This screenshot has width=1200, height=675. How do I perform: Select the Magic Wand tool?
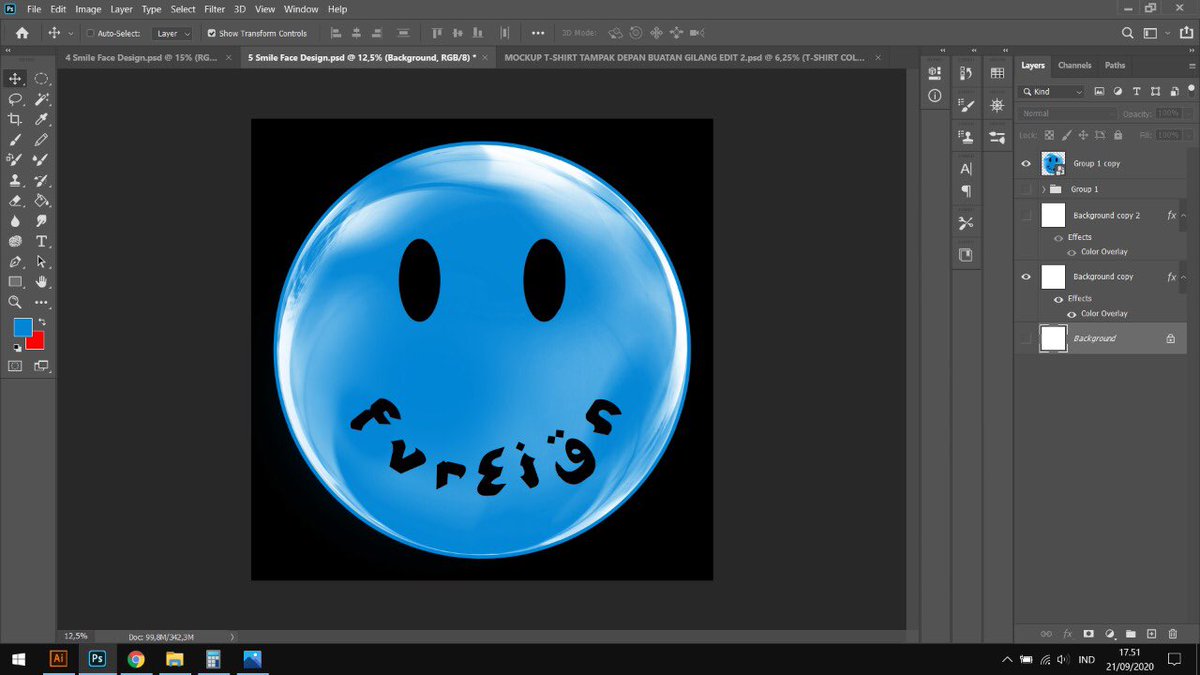tap(42, 99)
